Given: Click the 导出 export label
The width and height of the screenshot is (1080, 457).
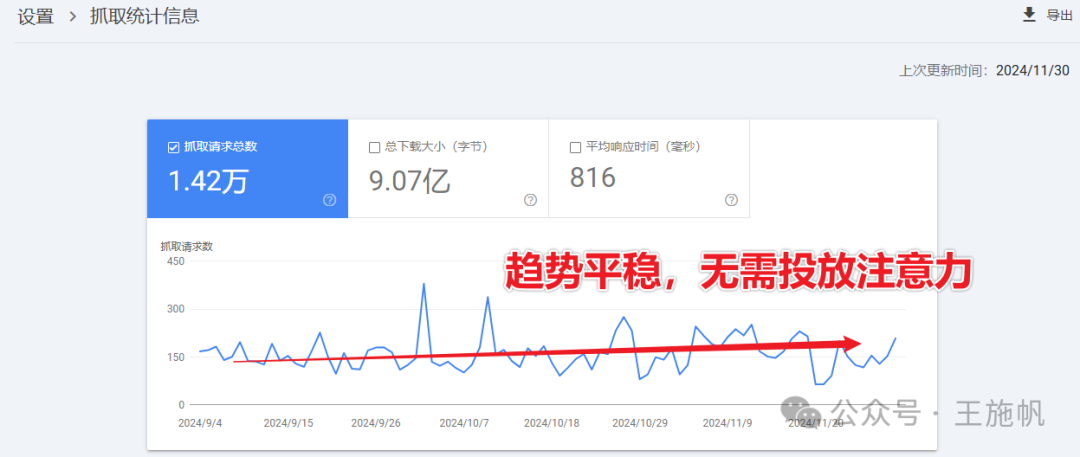Looking at the screenshot, I should click(1059, 16).
